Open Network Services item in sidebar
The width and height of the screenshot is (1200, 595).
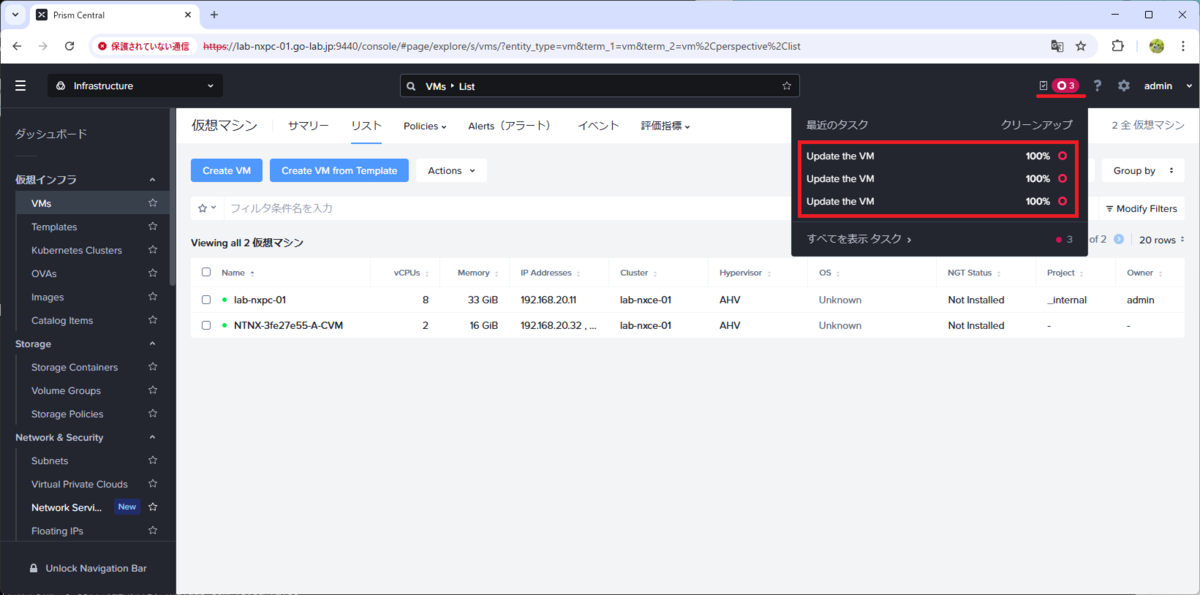pos(67,507)
